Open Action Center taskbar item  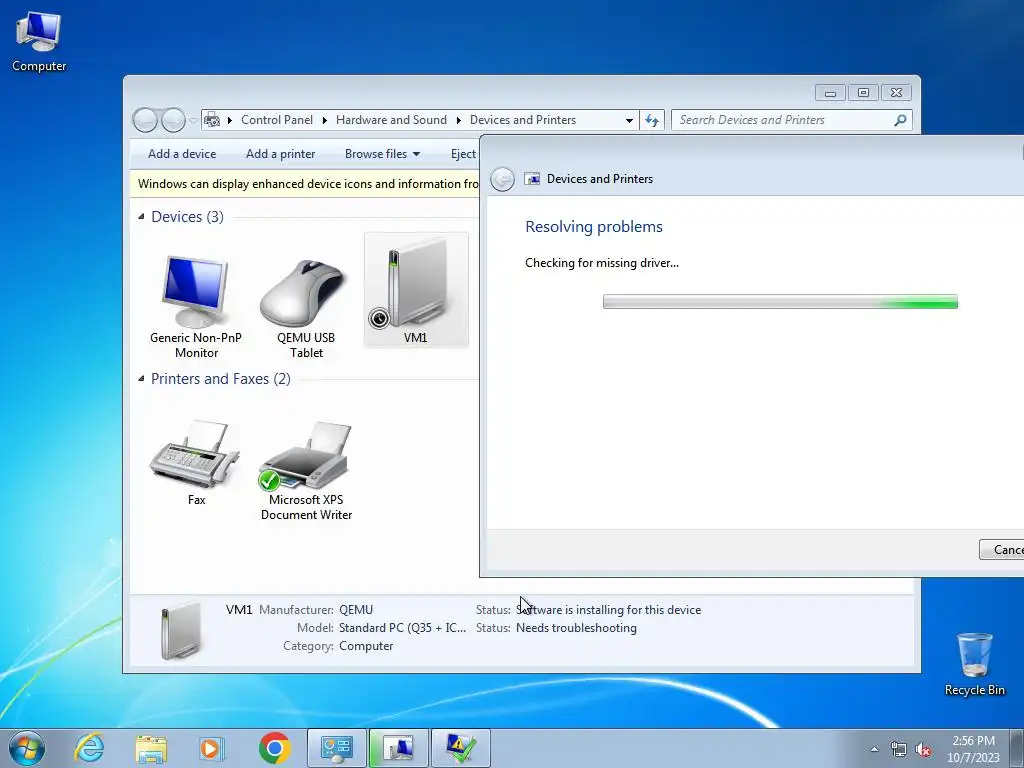460,748
